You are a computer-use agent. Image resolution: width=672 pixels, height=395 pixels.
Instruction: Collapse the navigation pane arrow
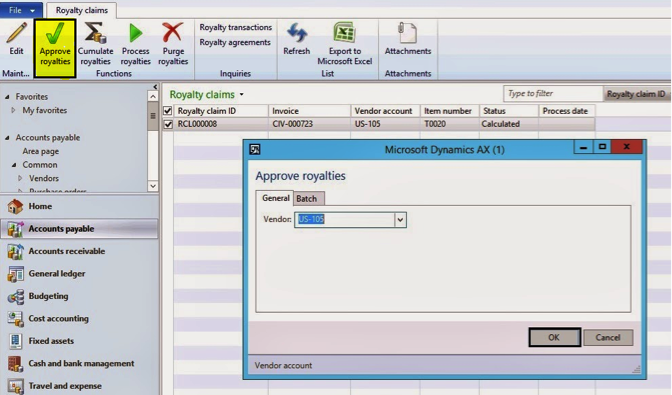pyautogui.click(x=155, y=87)
